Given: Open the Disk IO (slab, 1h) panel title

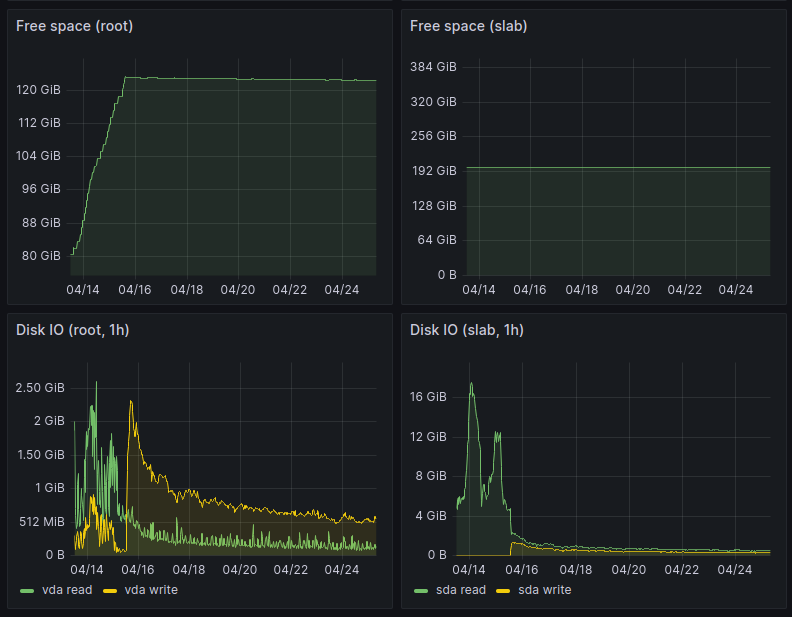Looking at the screenshot, I should [x=466, y=330].
